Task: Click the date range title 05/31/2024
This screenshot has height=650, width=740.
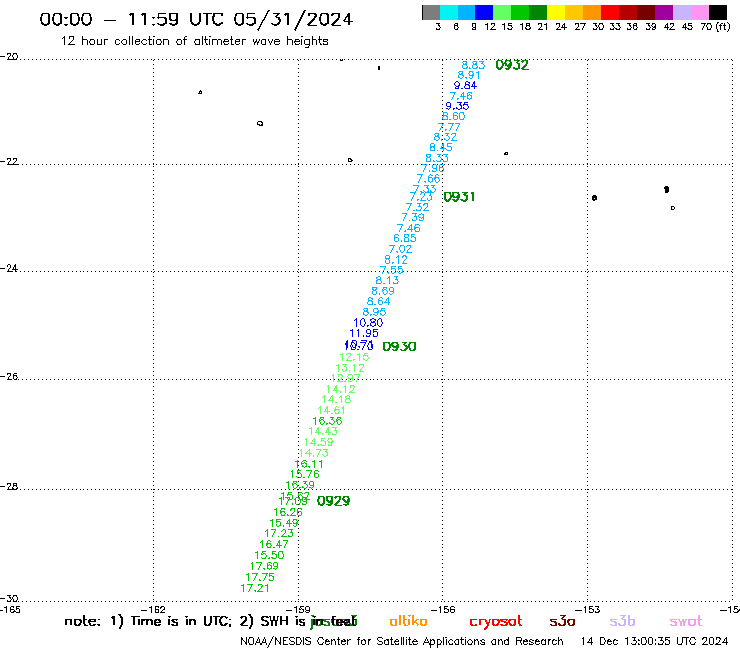Action: click(x=293, y=20)
